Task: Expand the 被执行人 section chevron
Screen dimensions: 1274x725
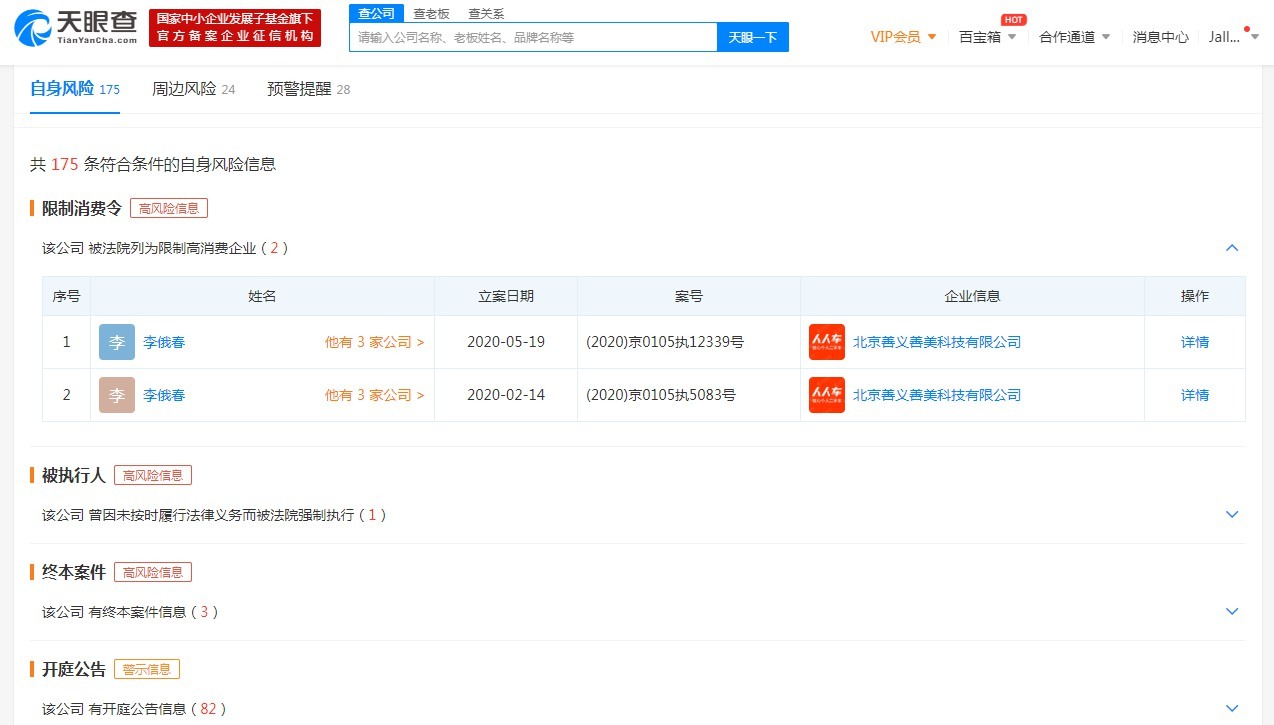Action: pos(1232,515)
